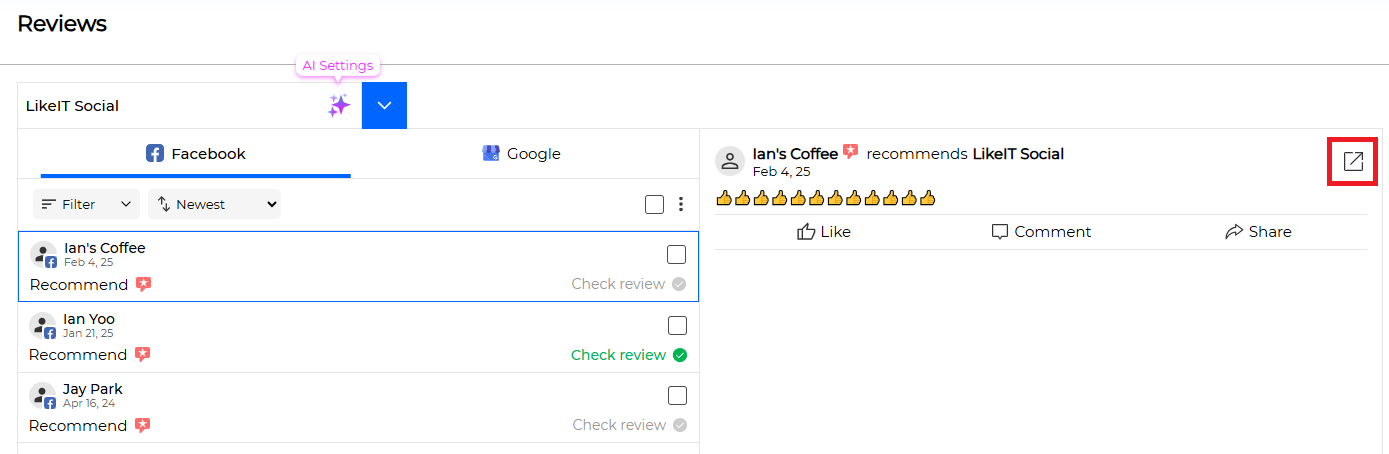Open review in external window icon
The width and height of the screenshot is (1389, 454).
tap(1353, 161)
